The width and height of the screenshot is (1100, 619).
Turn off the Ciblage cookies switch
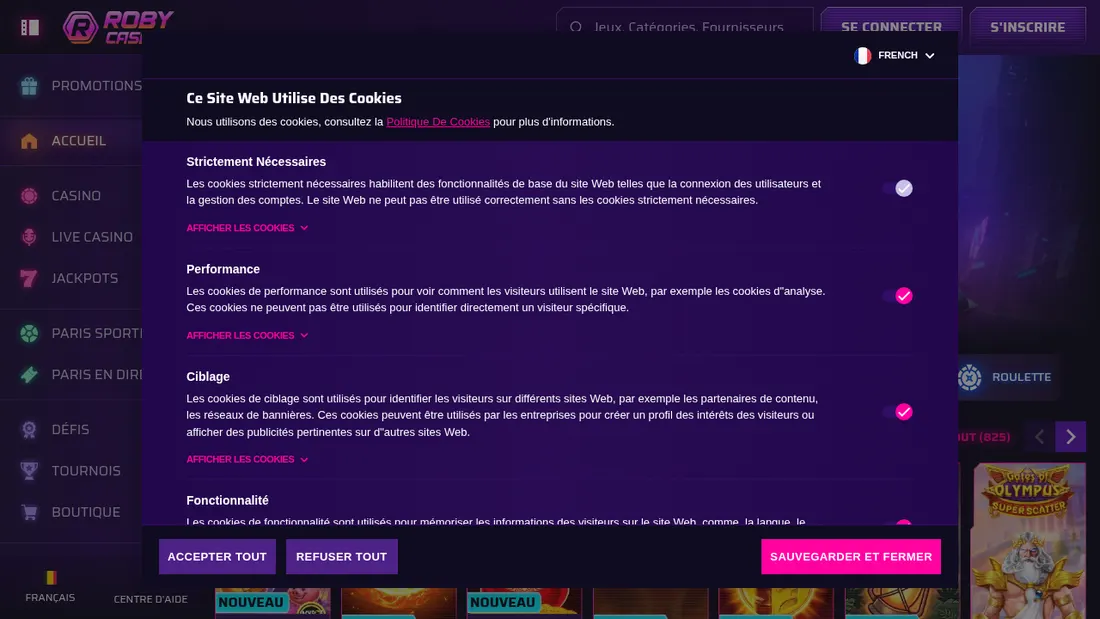pyautogui.click(x=898, y=412)
